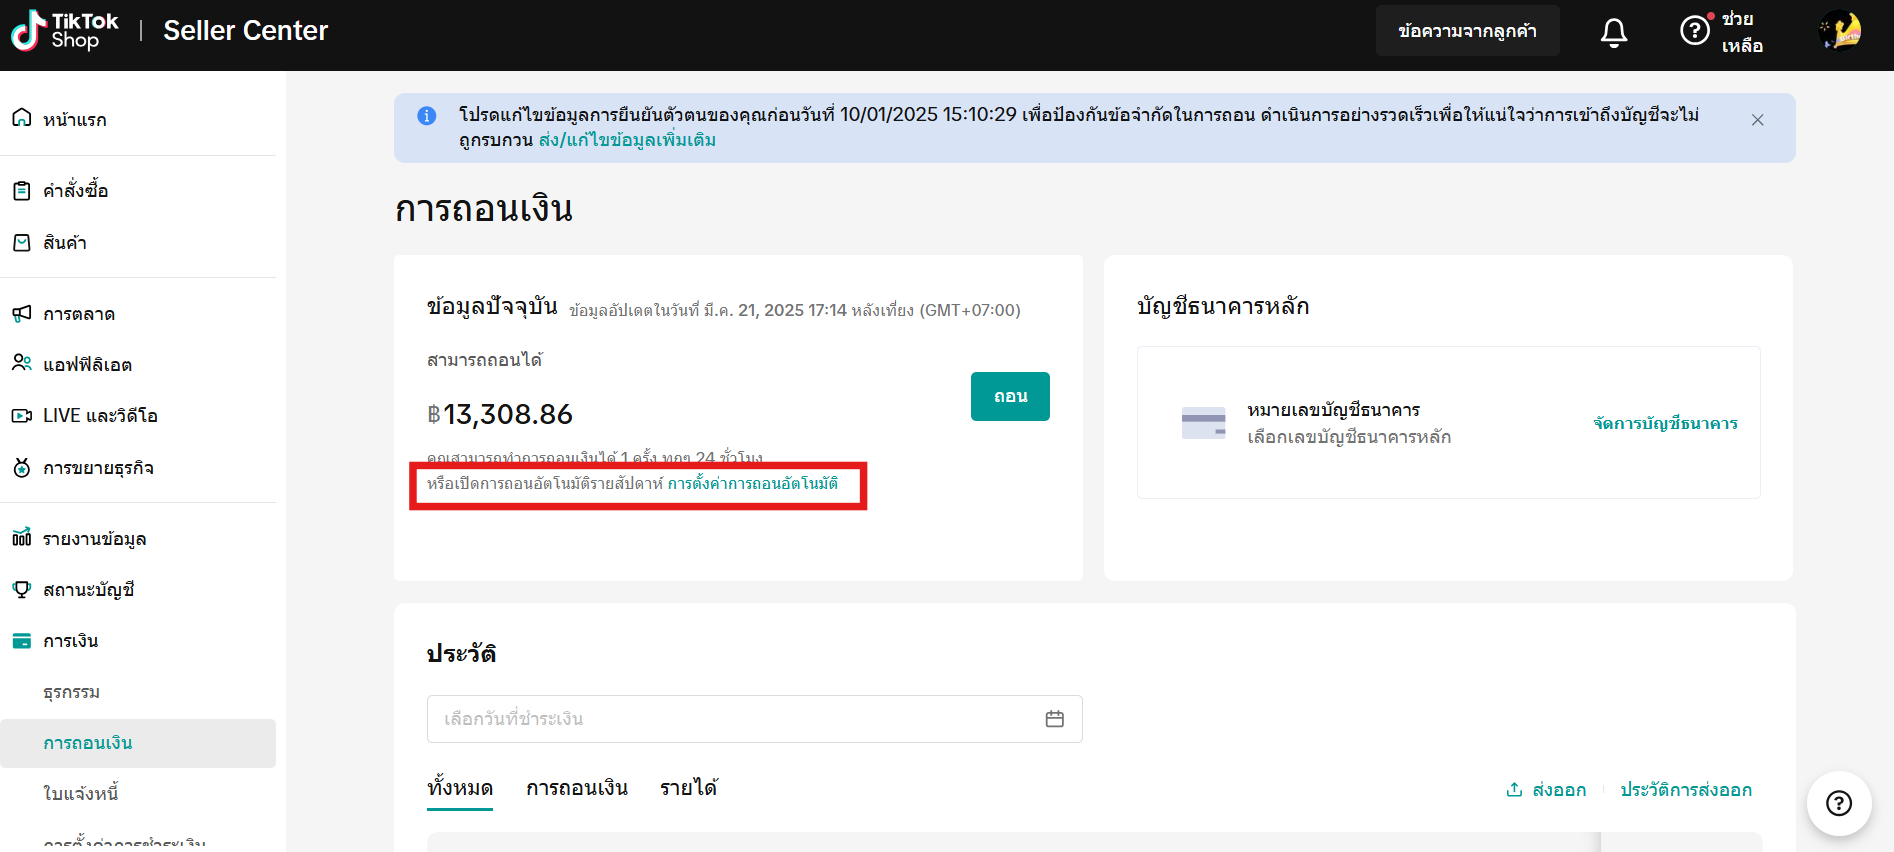Click the ส่งออก export link
This screenshot has height=852, width=1894.
pyautogui.click(x=1546, y=790)
